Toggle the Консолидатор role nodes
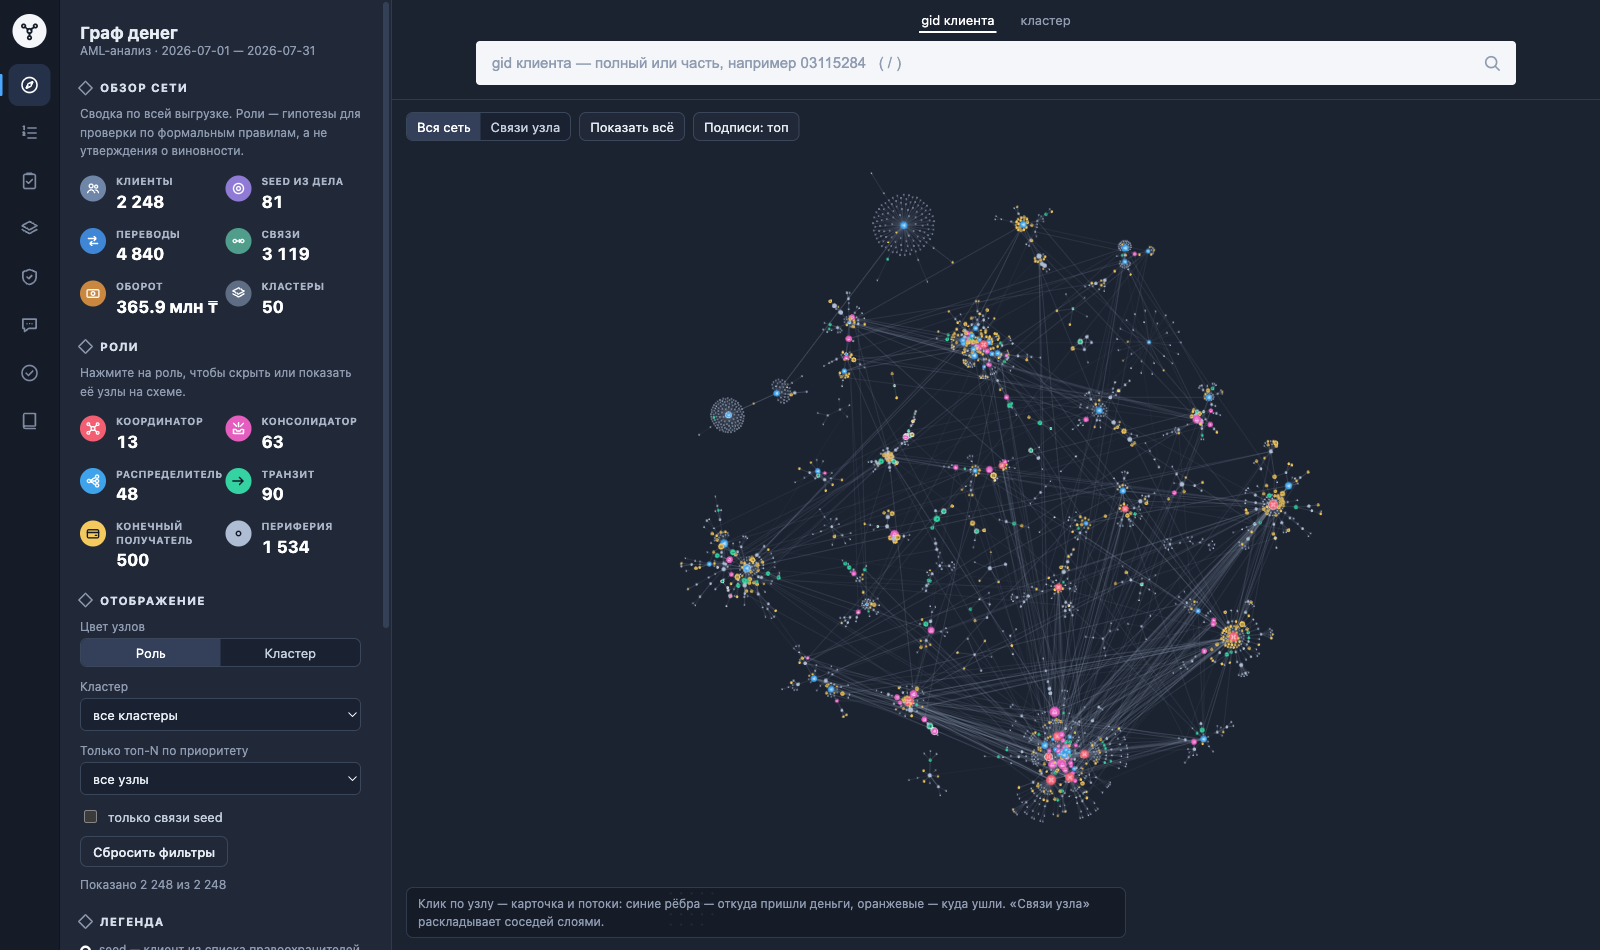The height and width of the screenshot is (950, 1600). 292,432
